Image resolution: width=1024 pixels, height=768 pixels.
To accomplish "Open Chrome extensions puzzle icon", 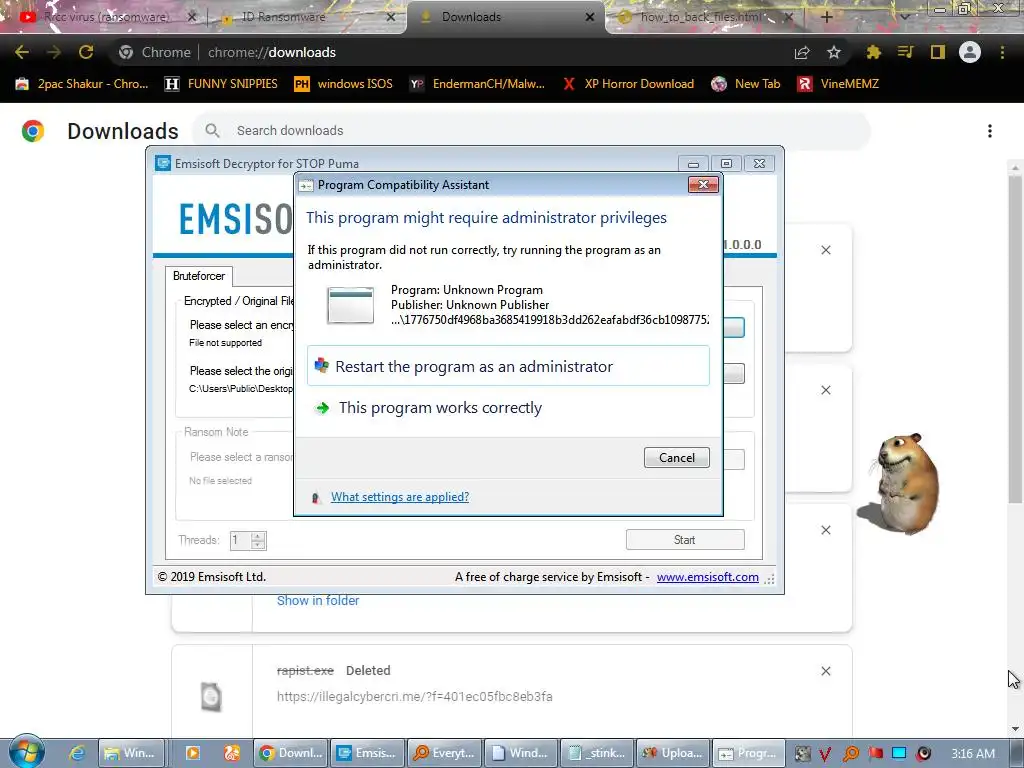I will pos(873,52).
